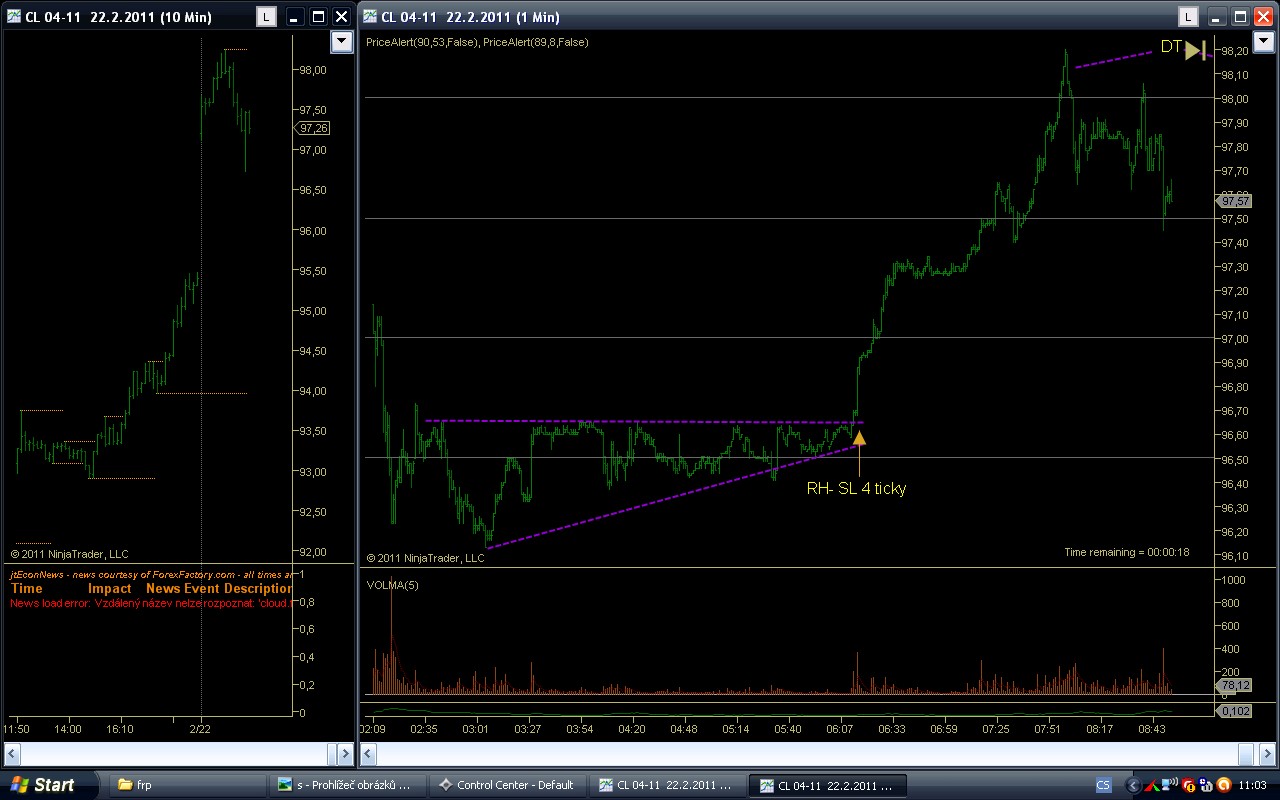Viewport: 1280px width, 800px height.
Task: Select the yellow up-arrow marker above RH- SL
Action: point(859,437)
